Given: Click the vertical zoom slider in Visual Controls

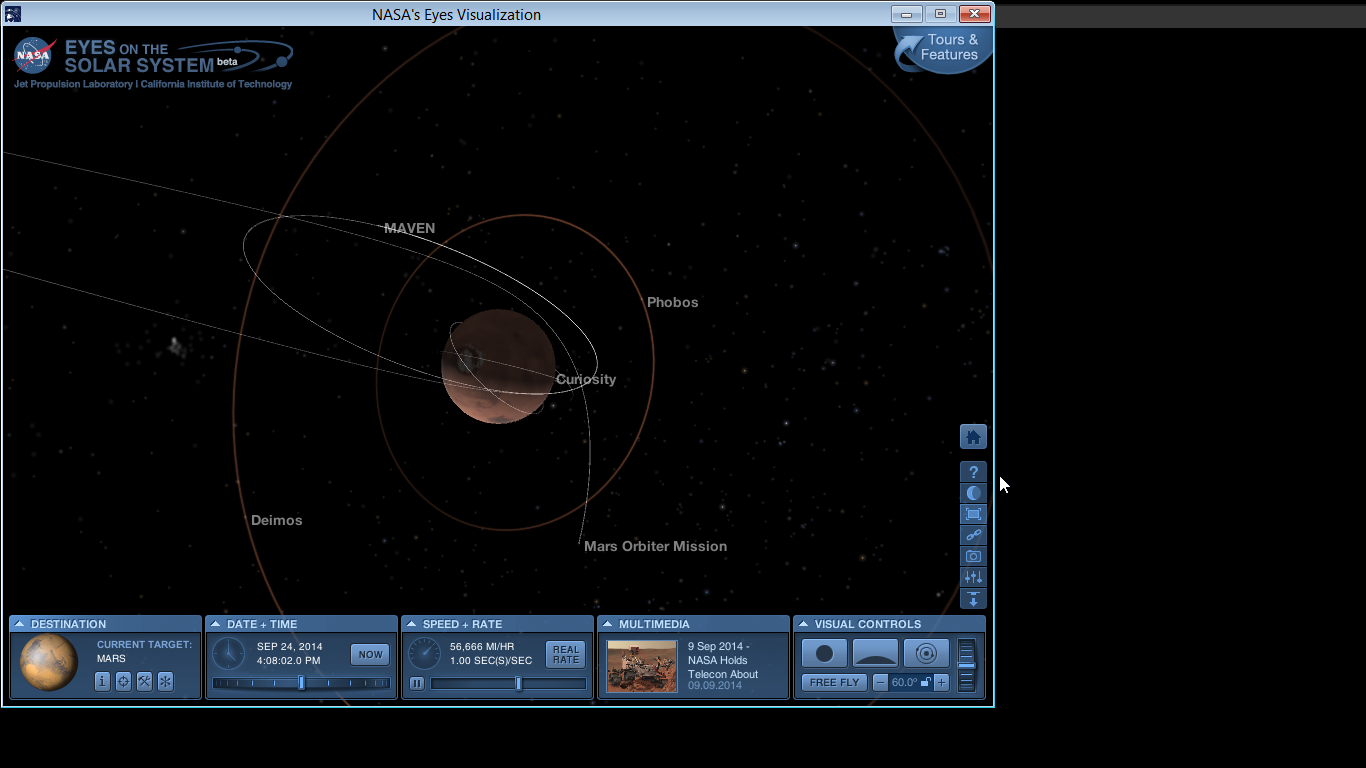Looking at the screenshot, I should (966, 665).
